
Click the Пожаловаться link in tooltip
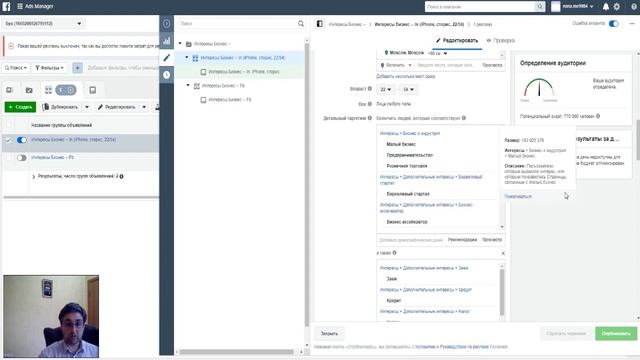click(x=518, y=196)
